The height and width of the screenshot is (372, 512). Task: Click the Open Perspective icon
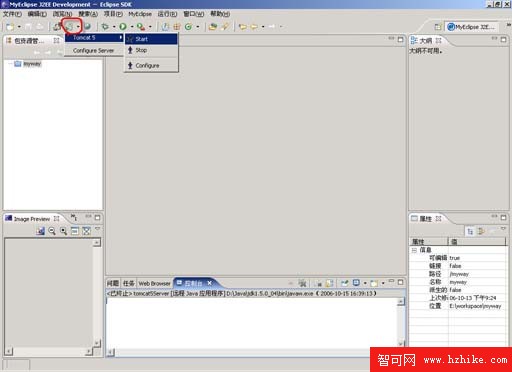(x=438, y=27)
